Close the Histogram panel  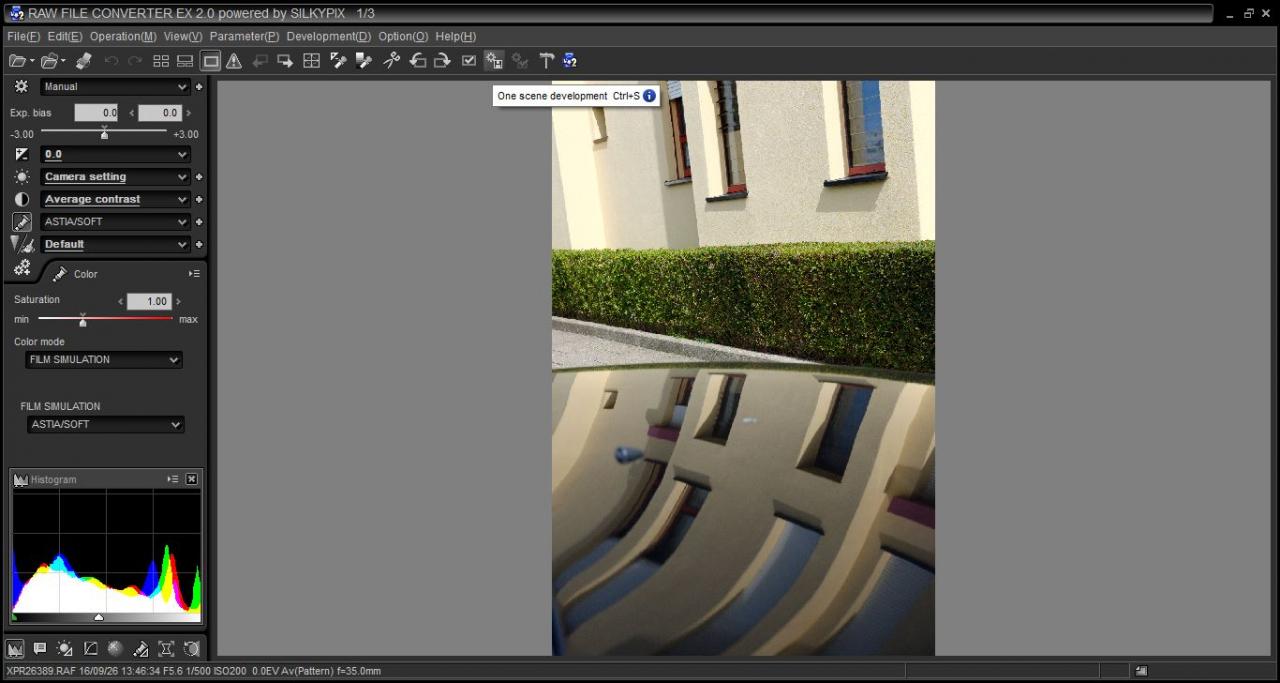pyautogui.click(x=192, y=480)
